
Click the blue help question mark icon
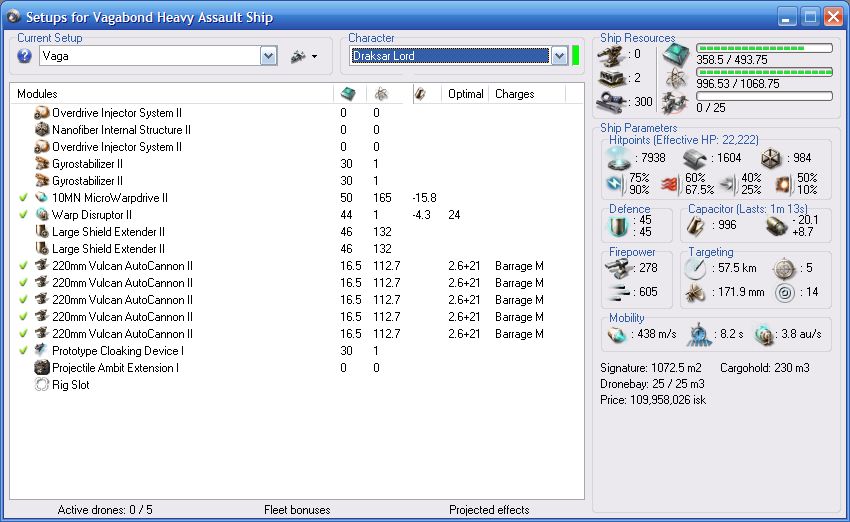[x=24, y=56]
